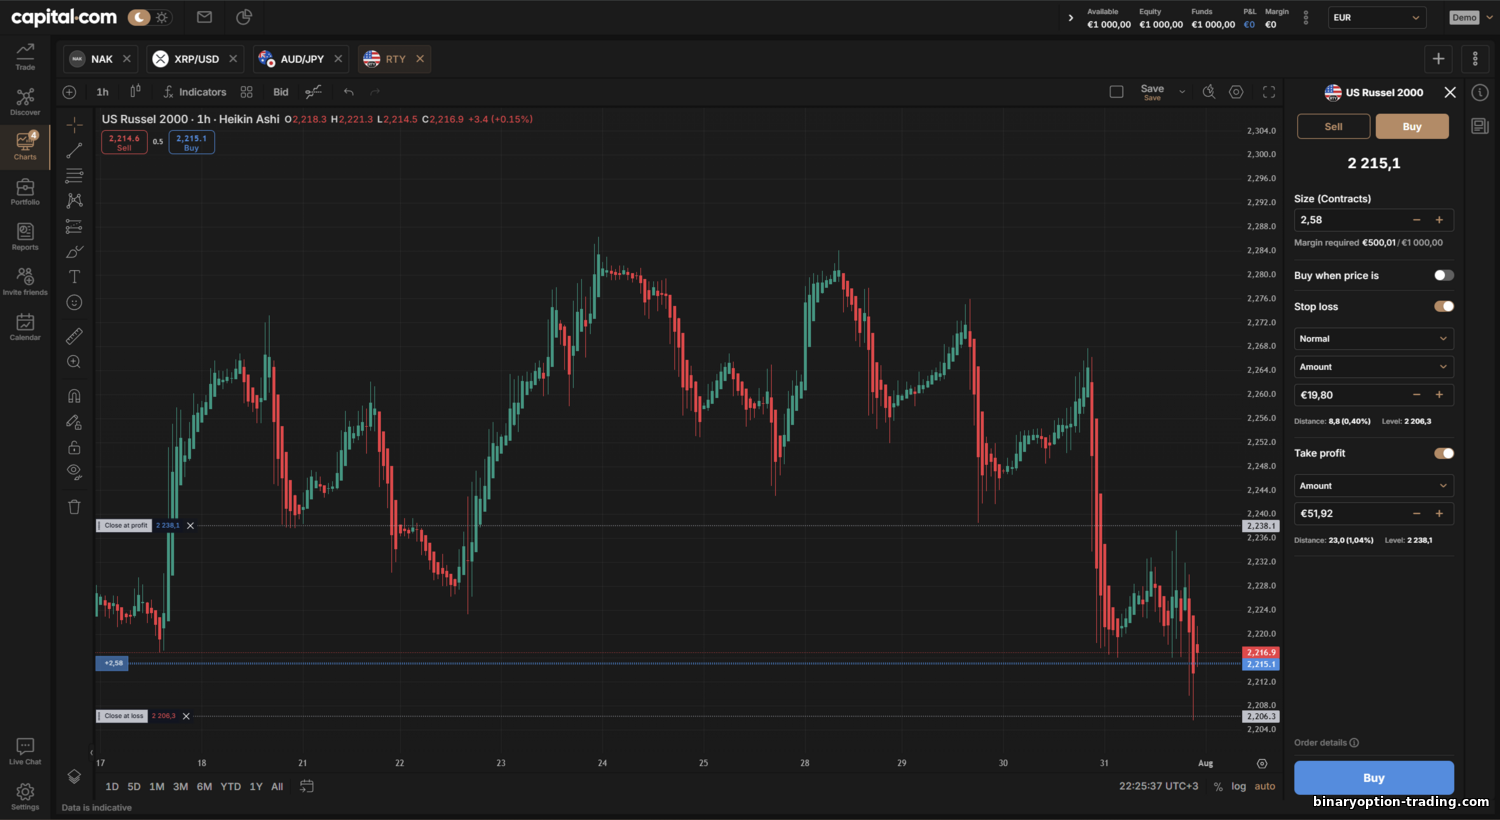Click the Size contracts input field

pos(1350,220)
